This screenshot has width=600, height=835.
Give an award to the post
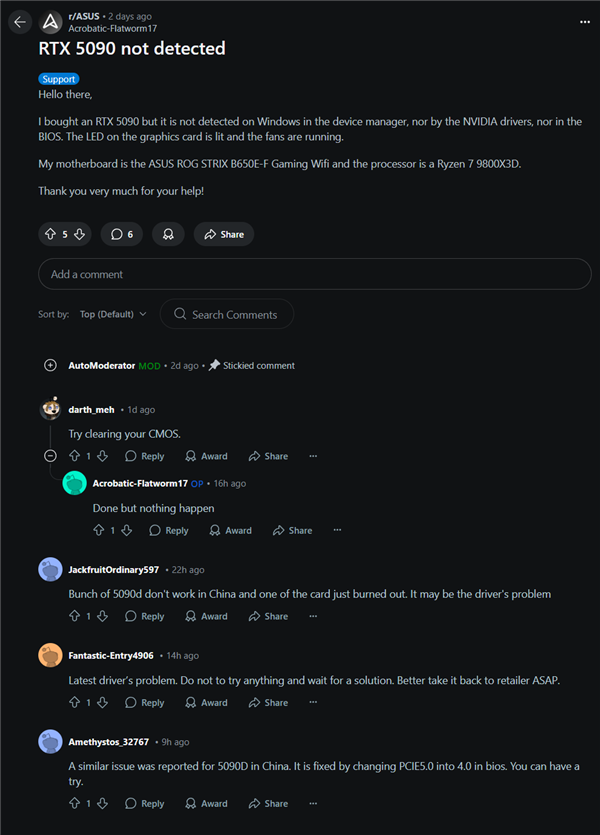[167, 234]
